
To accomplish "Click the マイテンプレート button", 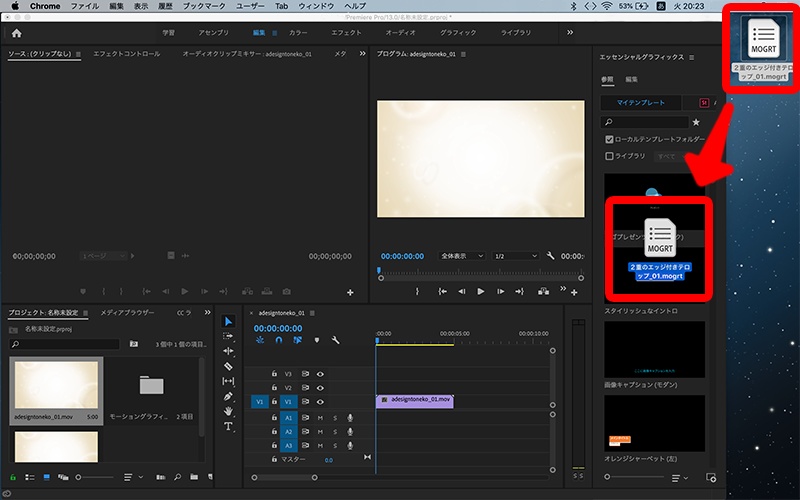I will pos(640,102).
